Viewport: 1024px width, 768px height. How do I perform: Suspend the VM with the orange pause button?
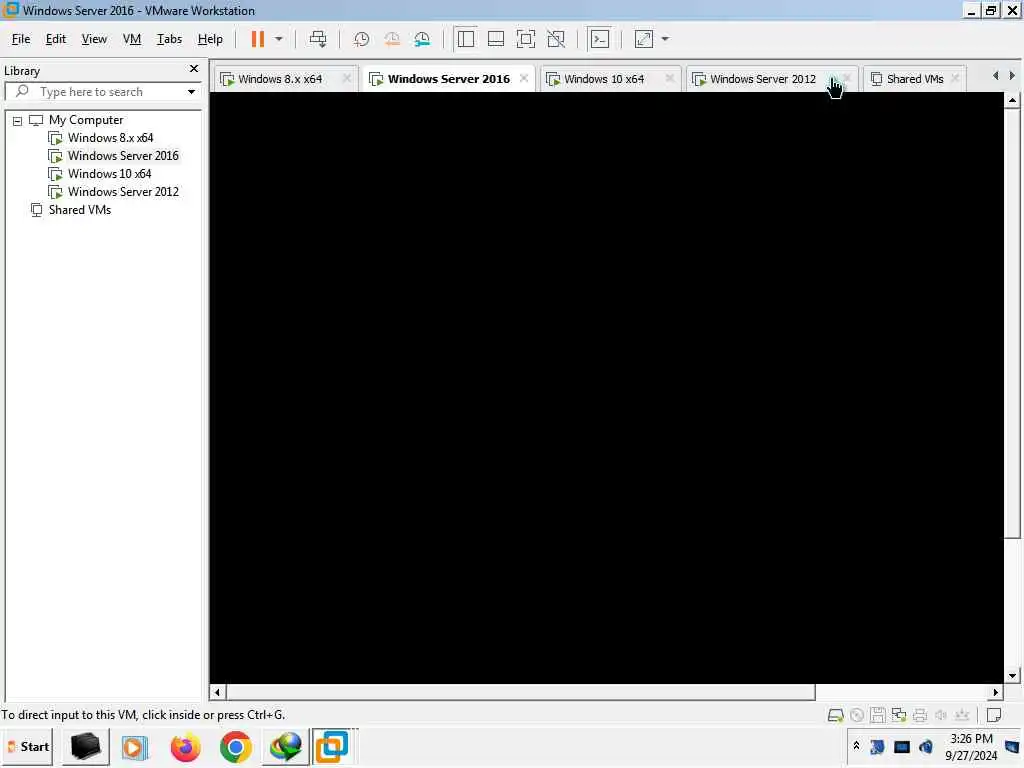tap(258, 39)
